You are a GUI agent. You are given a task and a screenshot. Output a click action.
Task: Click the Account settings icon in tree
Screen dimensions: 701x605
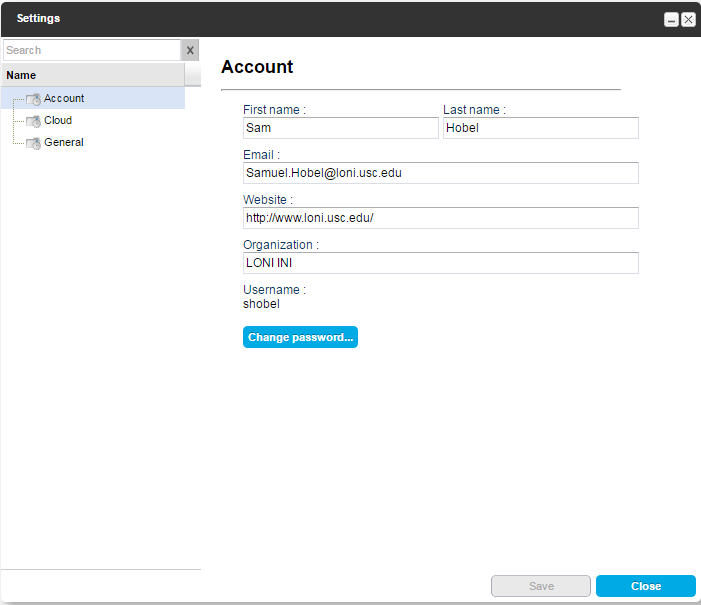(34, 99)
